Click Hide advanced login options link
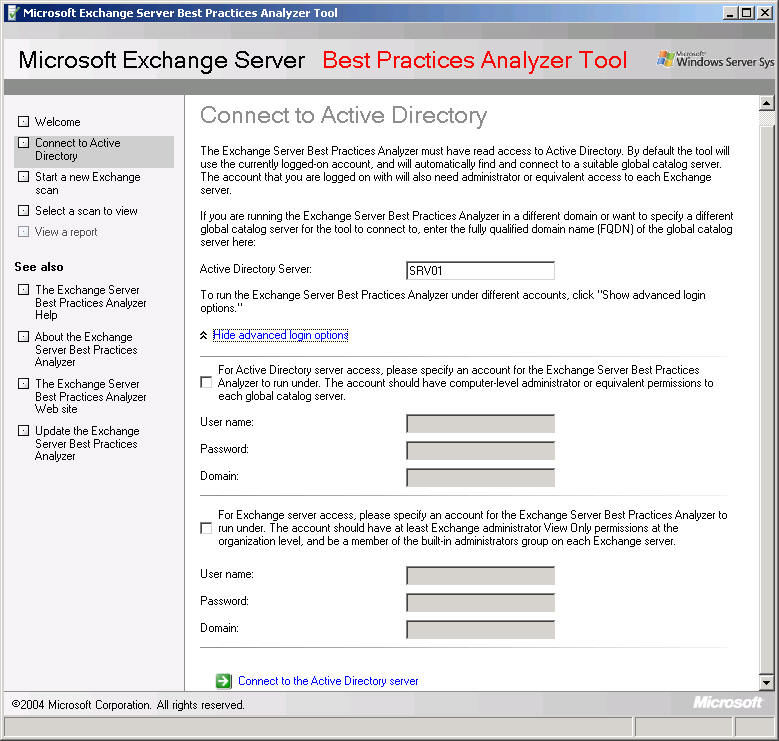Image resolution: width=779 pixels, height=741 pixels. pyautogui.click(x=280, y=335)
